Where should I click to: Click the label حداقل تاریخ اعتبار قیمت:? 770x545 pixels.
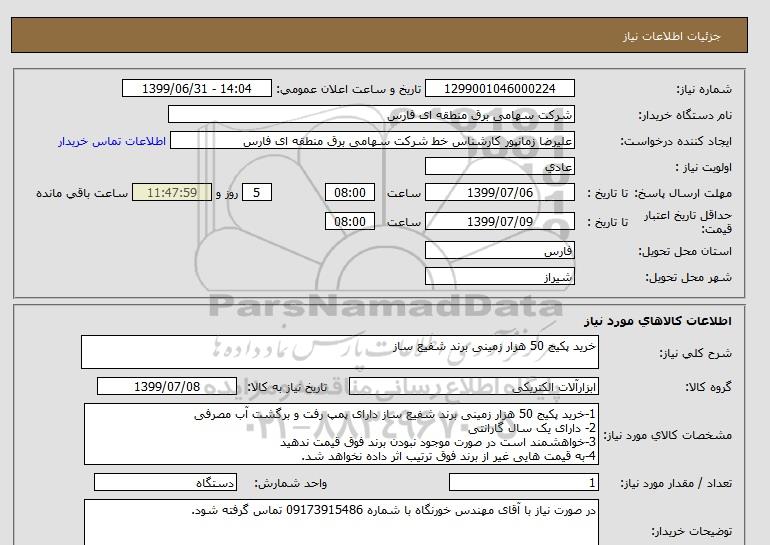coord(688,222)
